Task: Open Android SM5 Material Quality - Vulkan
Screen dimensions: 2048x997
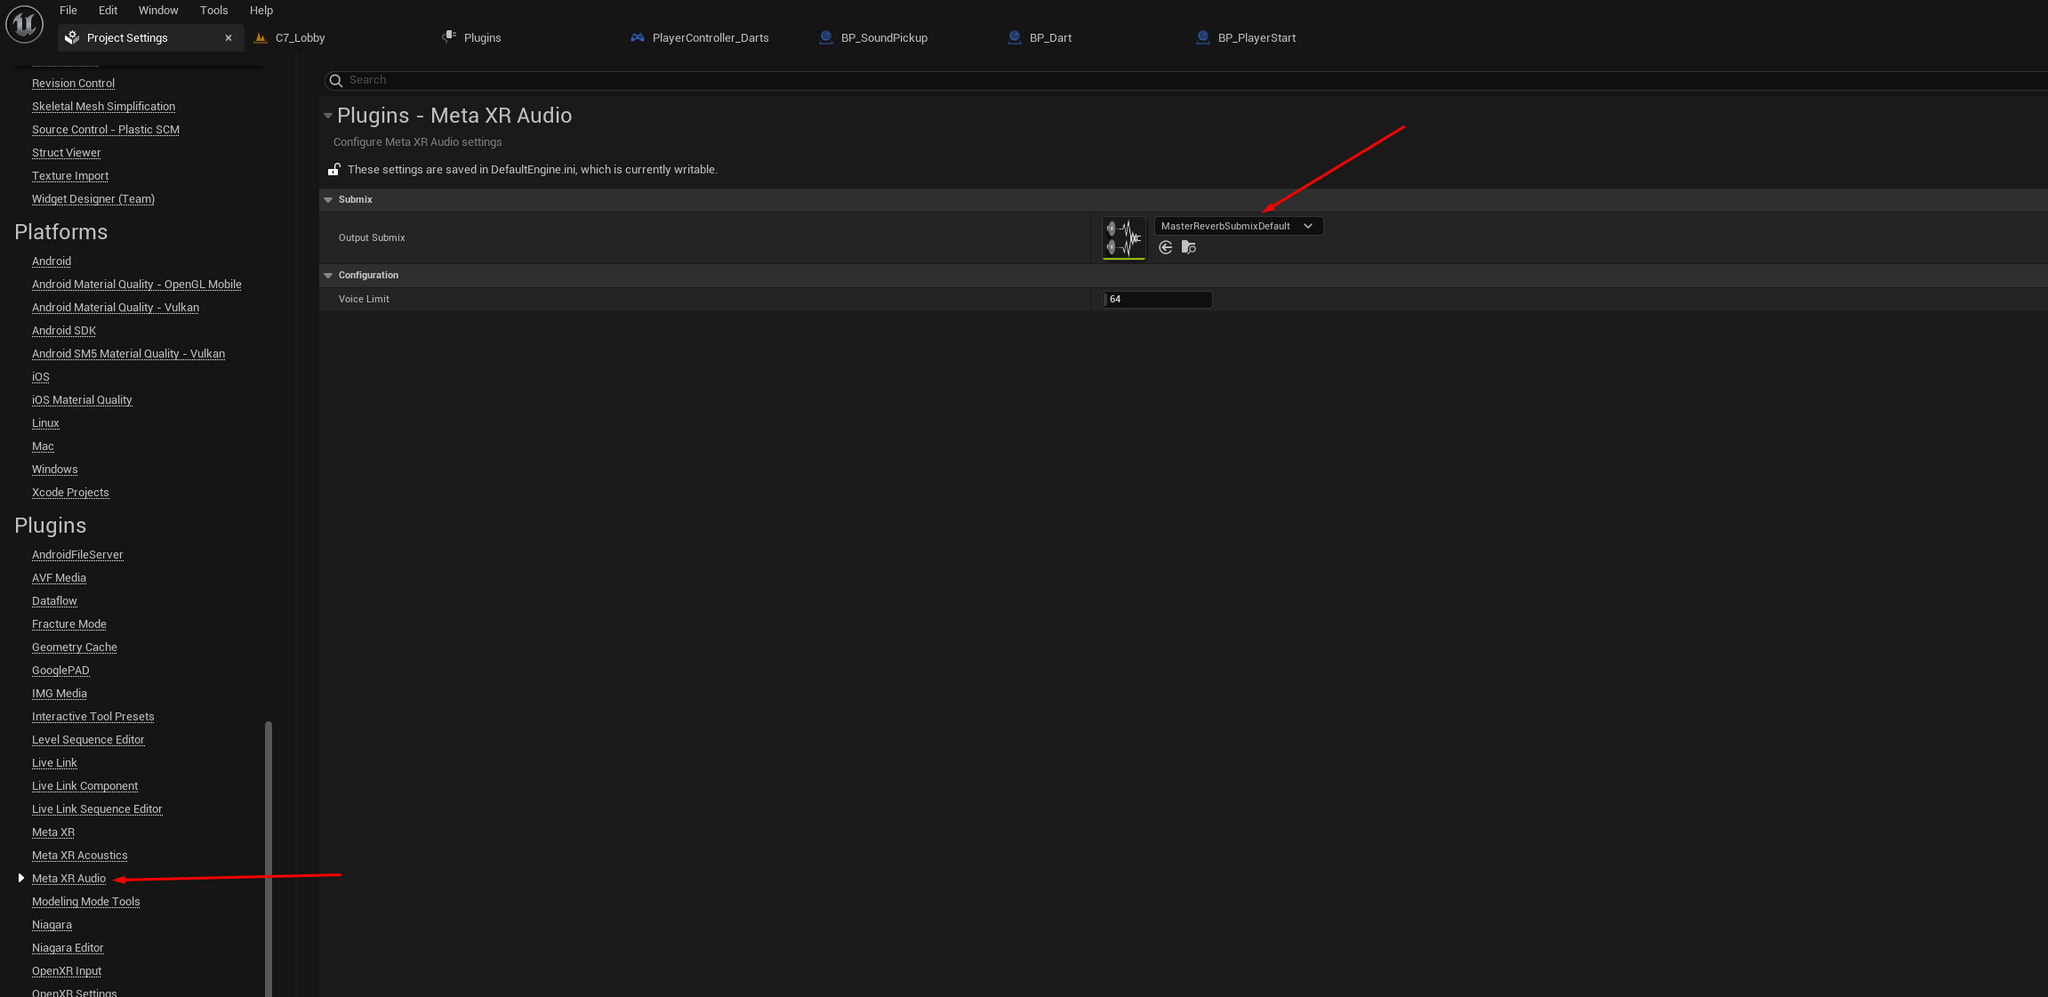Action: pyautogui.click(x=128, y=354)
